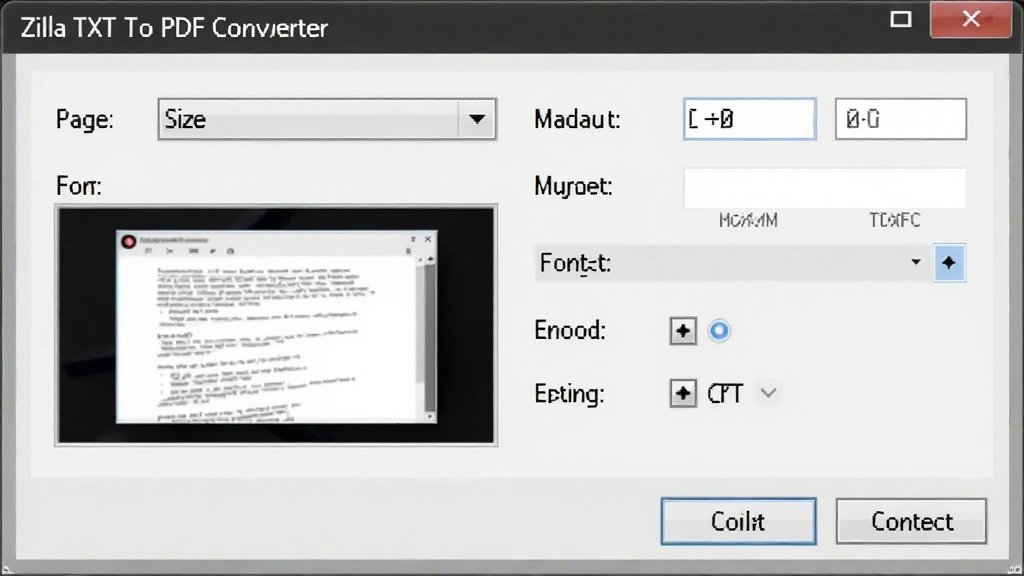This screenshot has width=1024, height=576.
Task: Click the blue button beside Fontet
Action: tap(949, 263)
